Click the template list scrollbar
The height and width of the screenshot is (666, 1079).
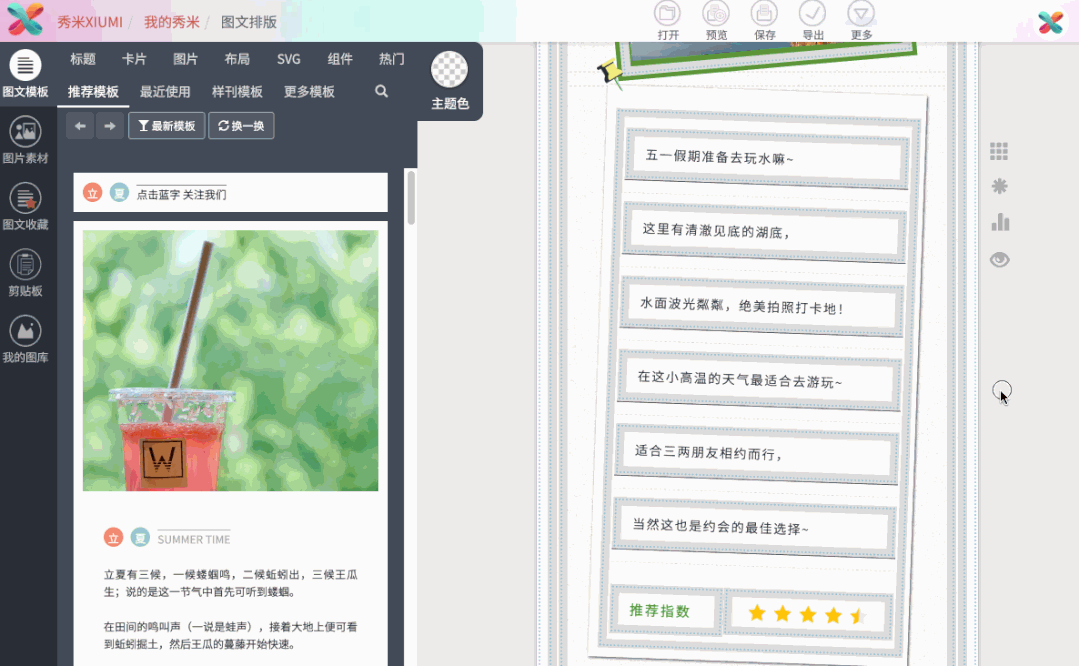(x=411, y=197)
